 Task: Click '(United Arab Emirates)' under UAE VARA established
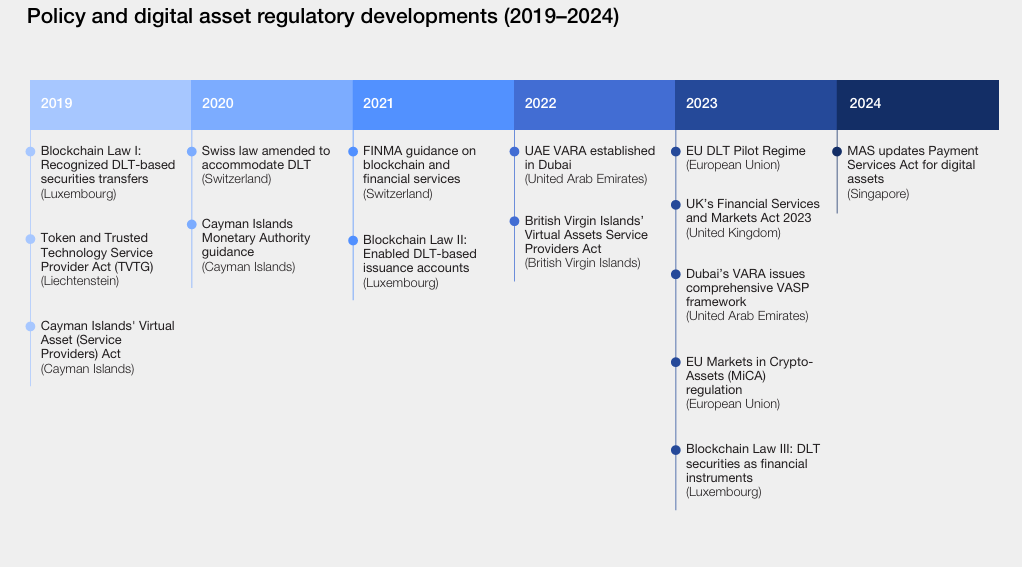click(586, 179)
